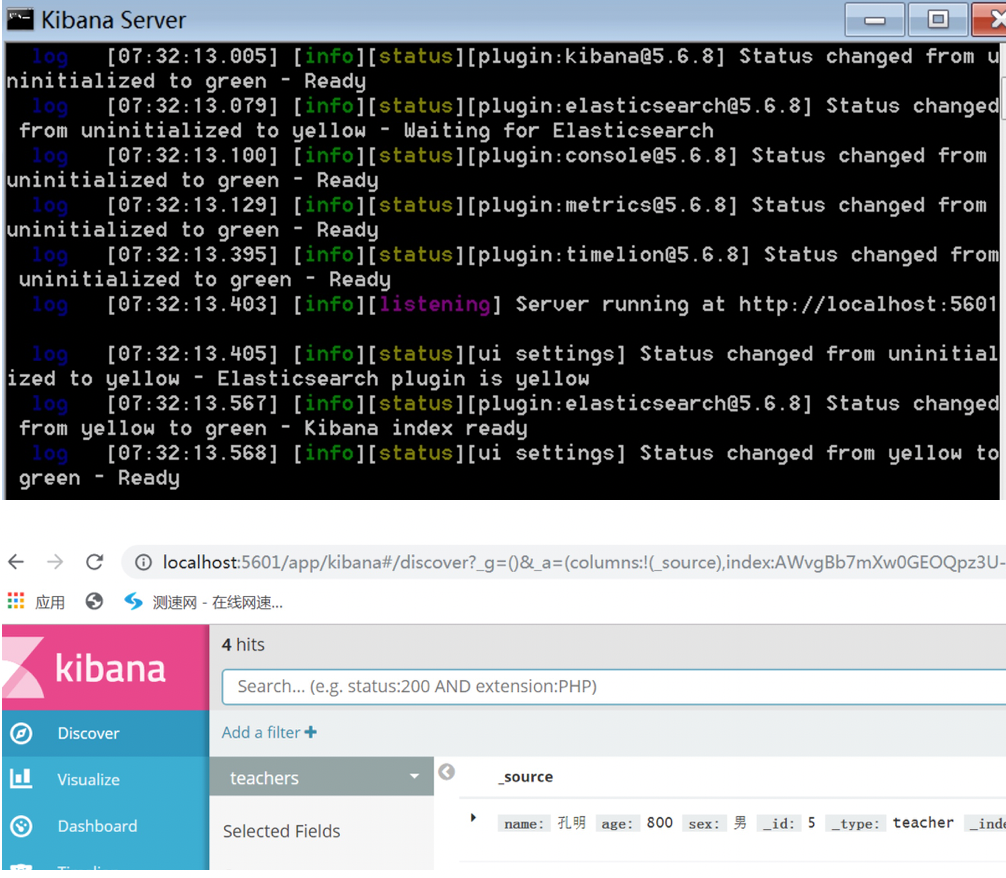Open the Dashboard gauge icon

tap(21, 825)
